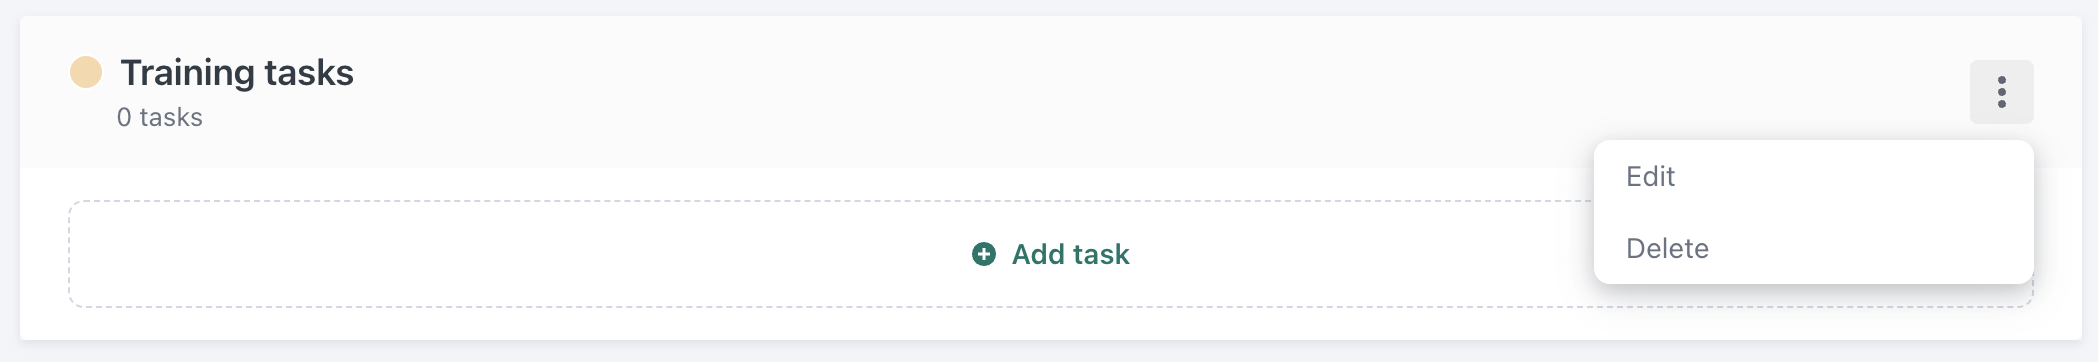Delete the Training tasks list
The image size is (2098, 362).
[x=1814, y=249]
